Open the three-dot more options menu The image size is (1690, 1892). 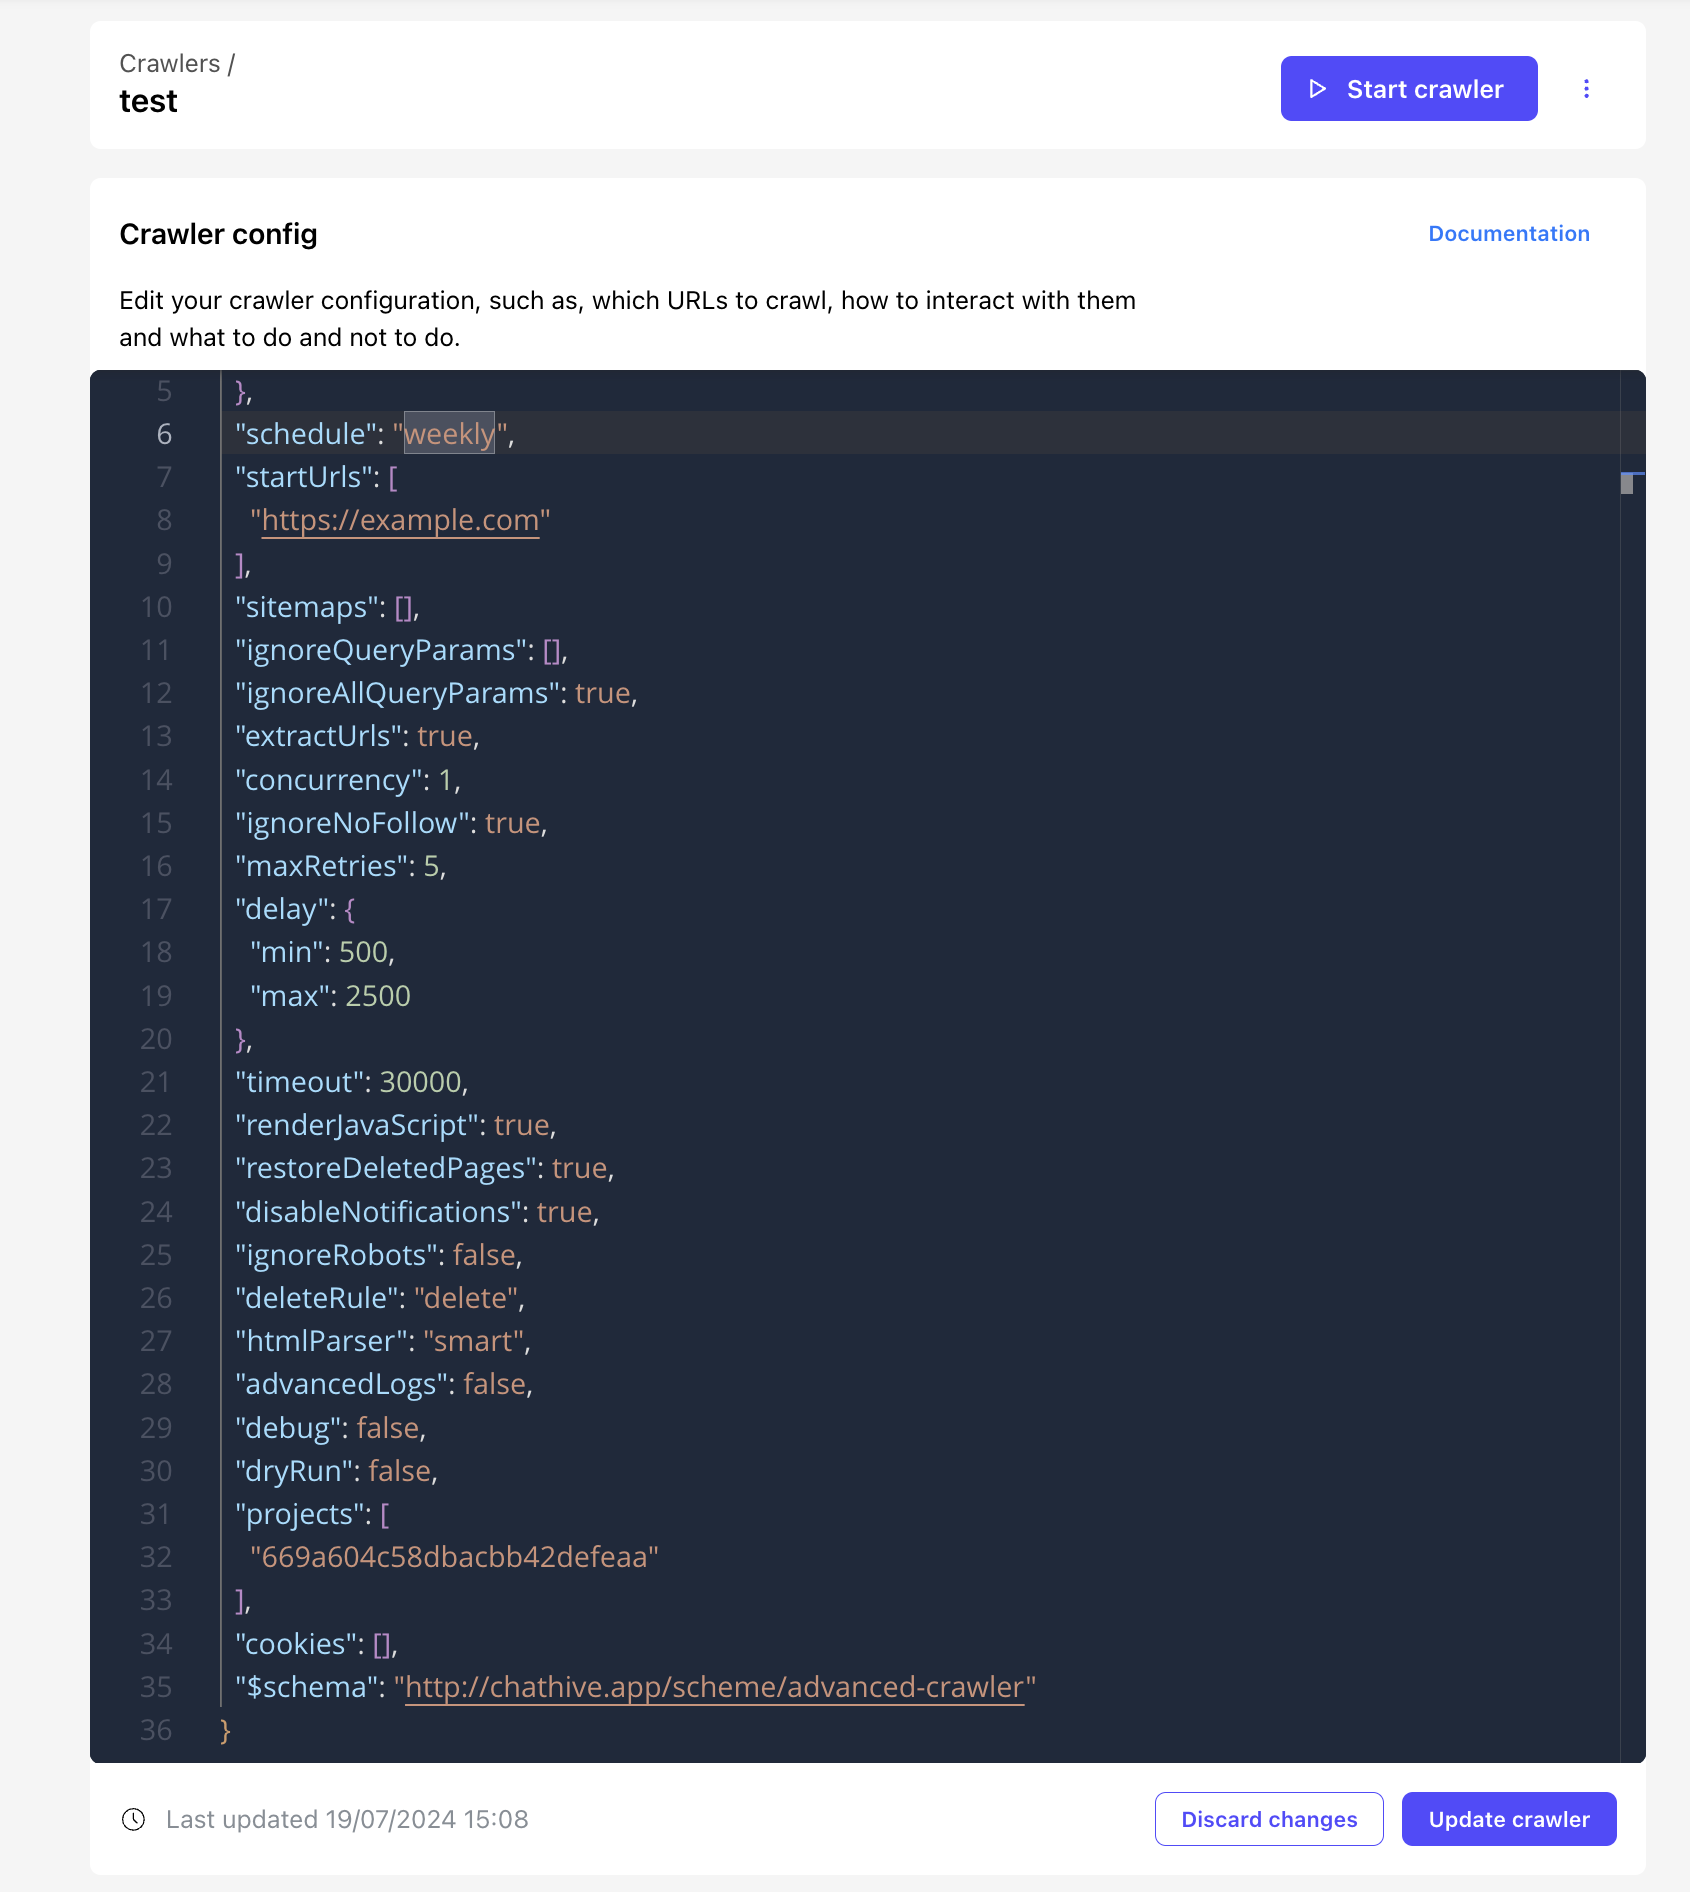(x=1586, y=89)
